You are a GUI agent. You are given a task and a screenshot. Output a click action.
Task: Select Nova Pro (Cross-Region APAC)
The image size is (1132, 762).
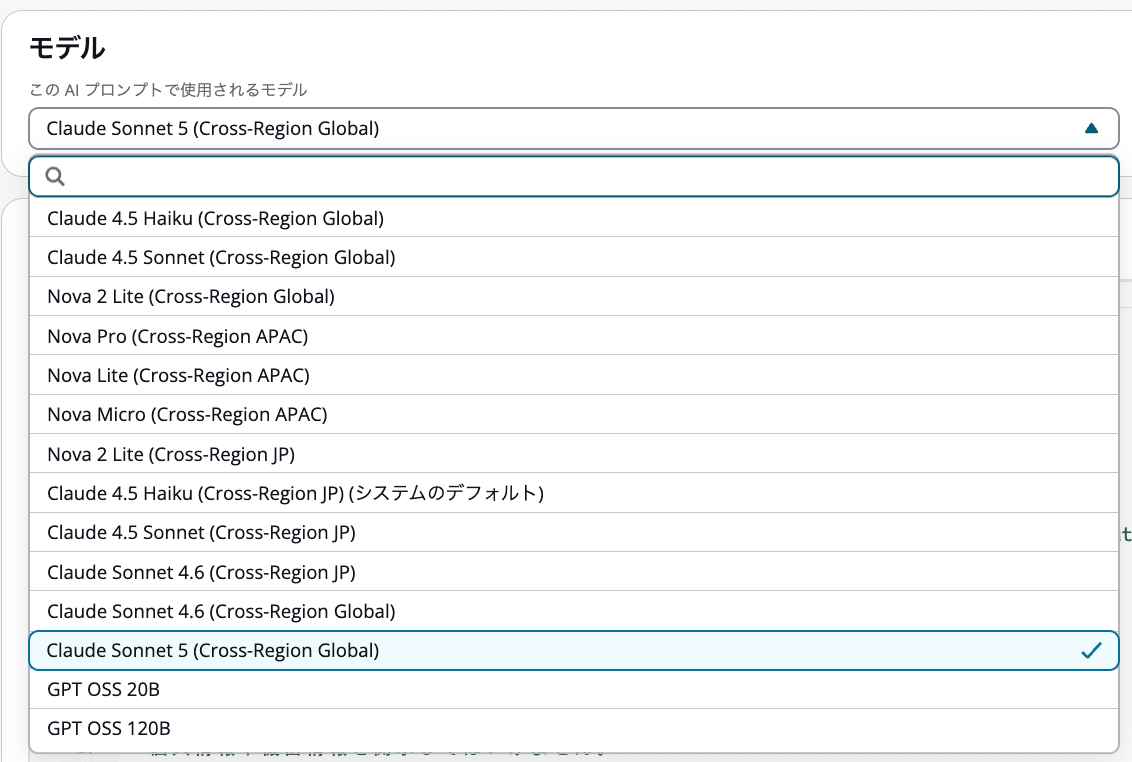(x=574, y=336)
